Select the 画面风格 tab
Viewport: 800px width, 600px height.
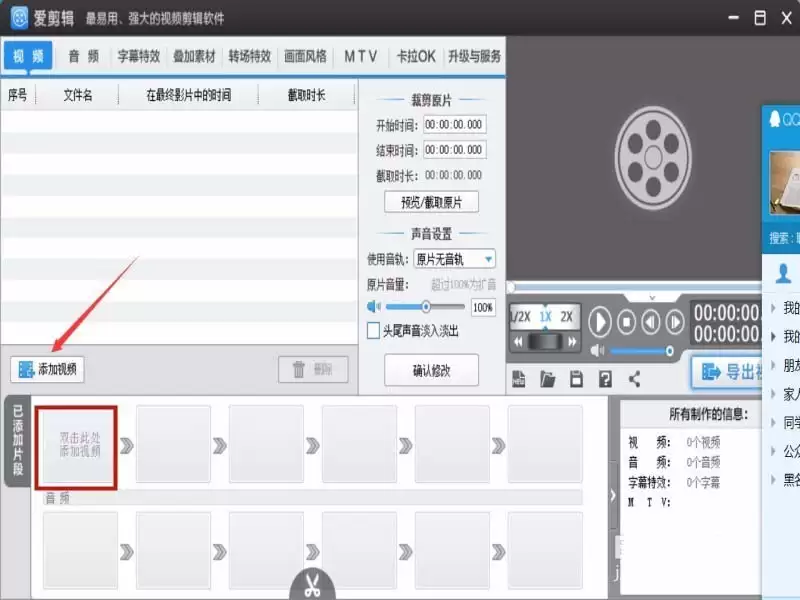pos(305,56)
